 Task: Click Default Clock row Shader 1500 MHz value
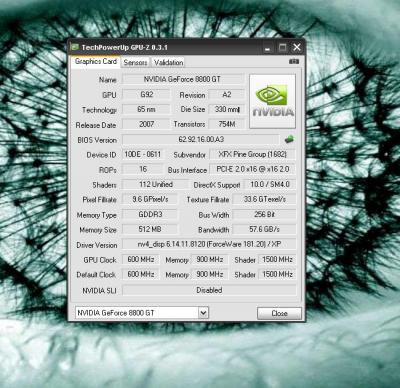[x=277, y=274]
